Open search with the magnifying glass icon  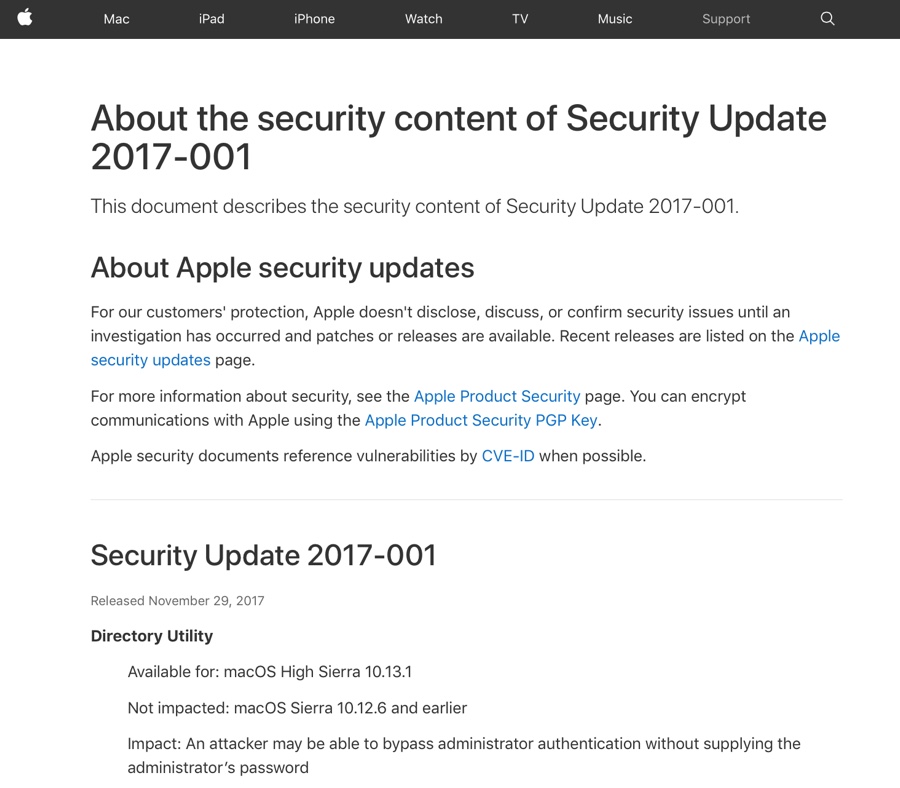coord(827,18)
